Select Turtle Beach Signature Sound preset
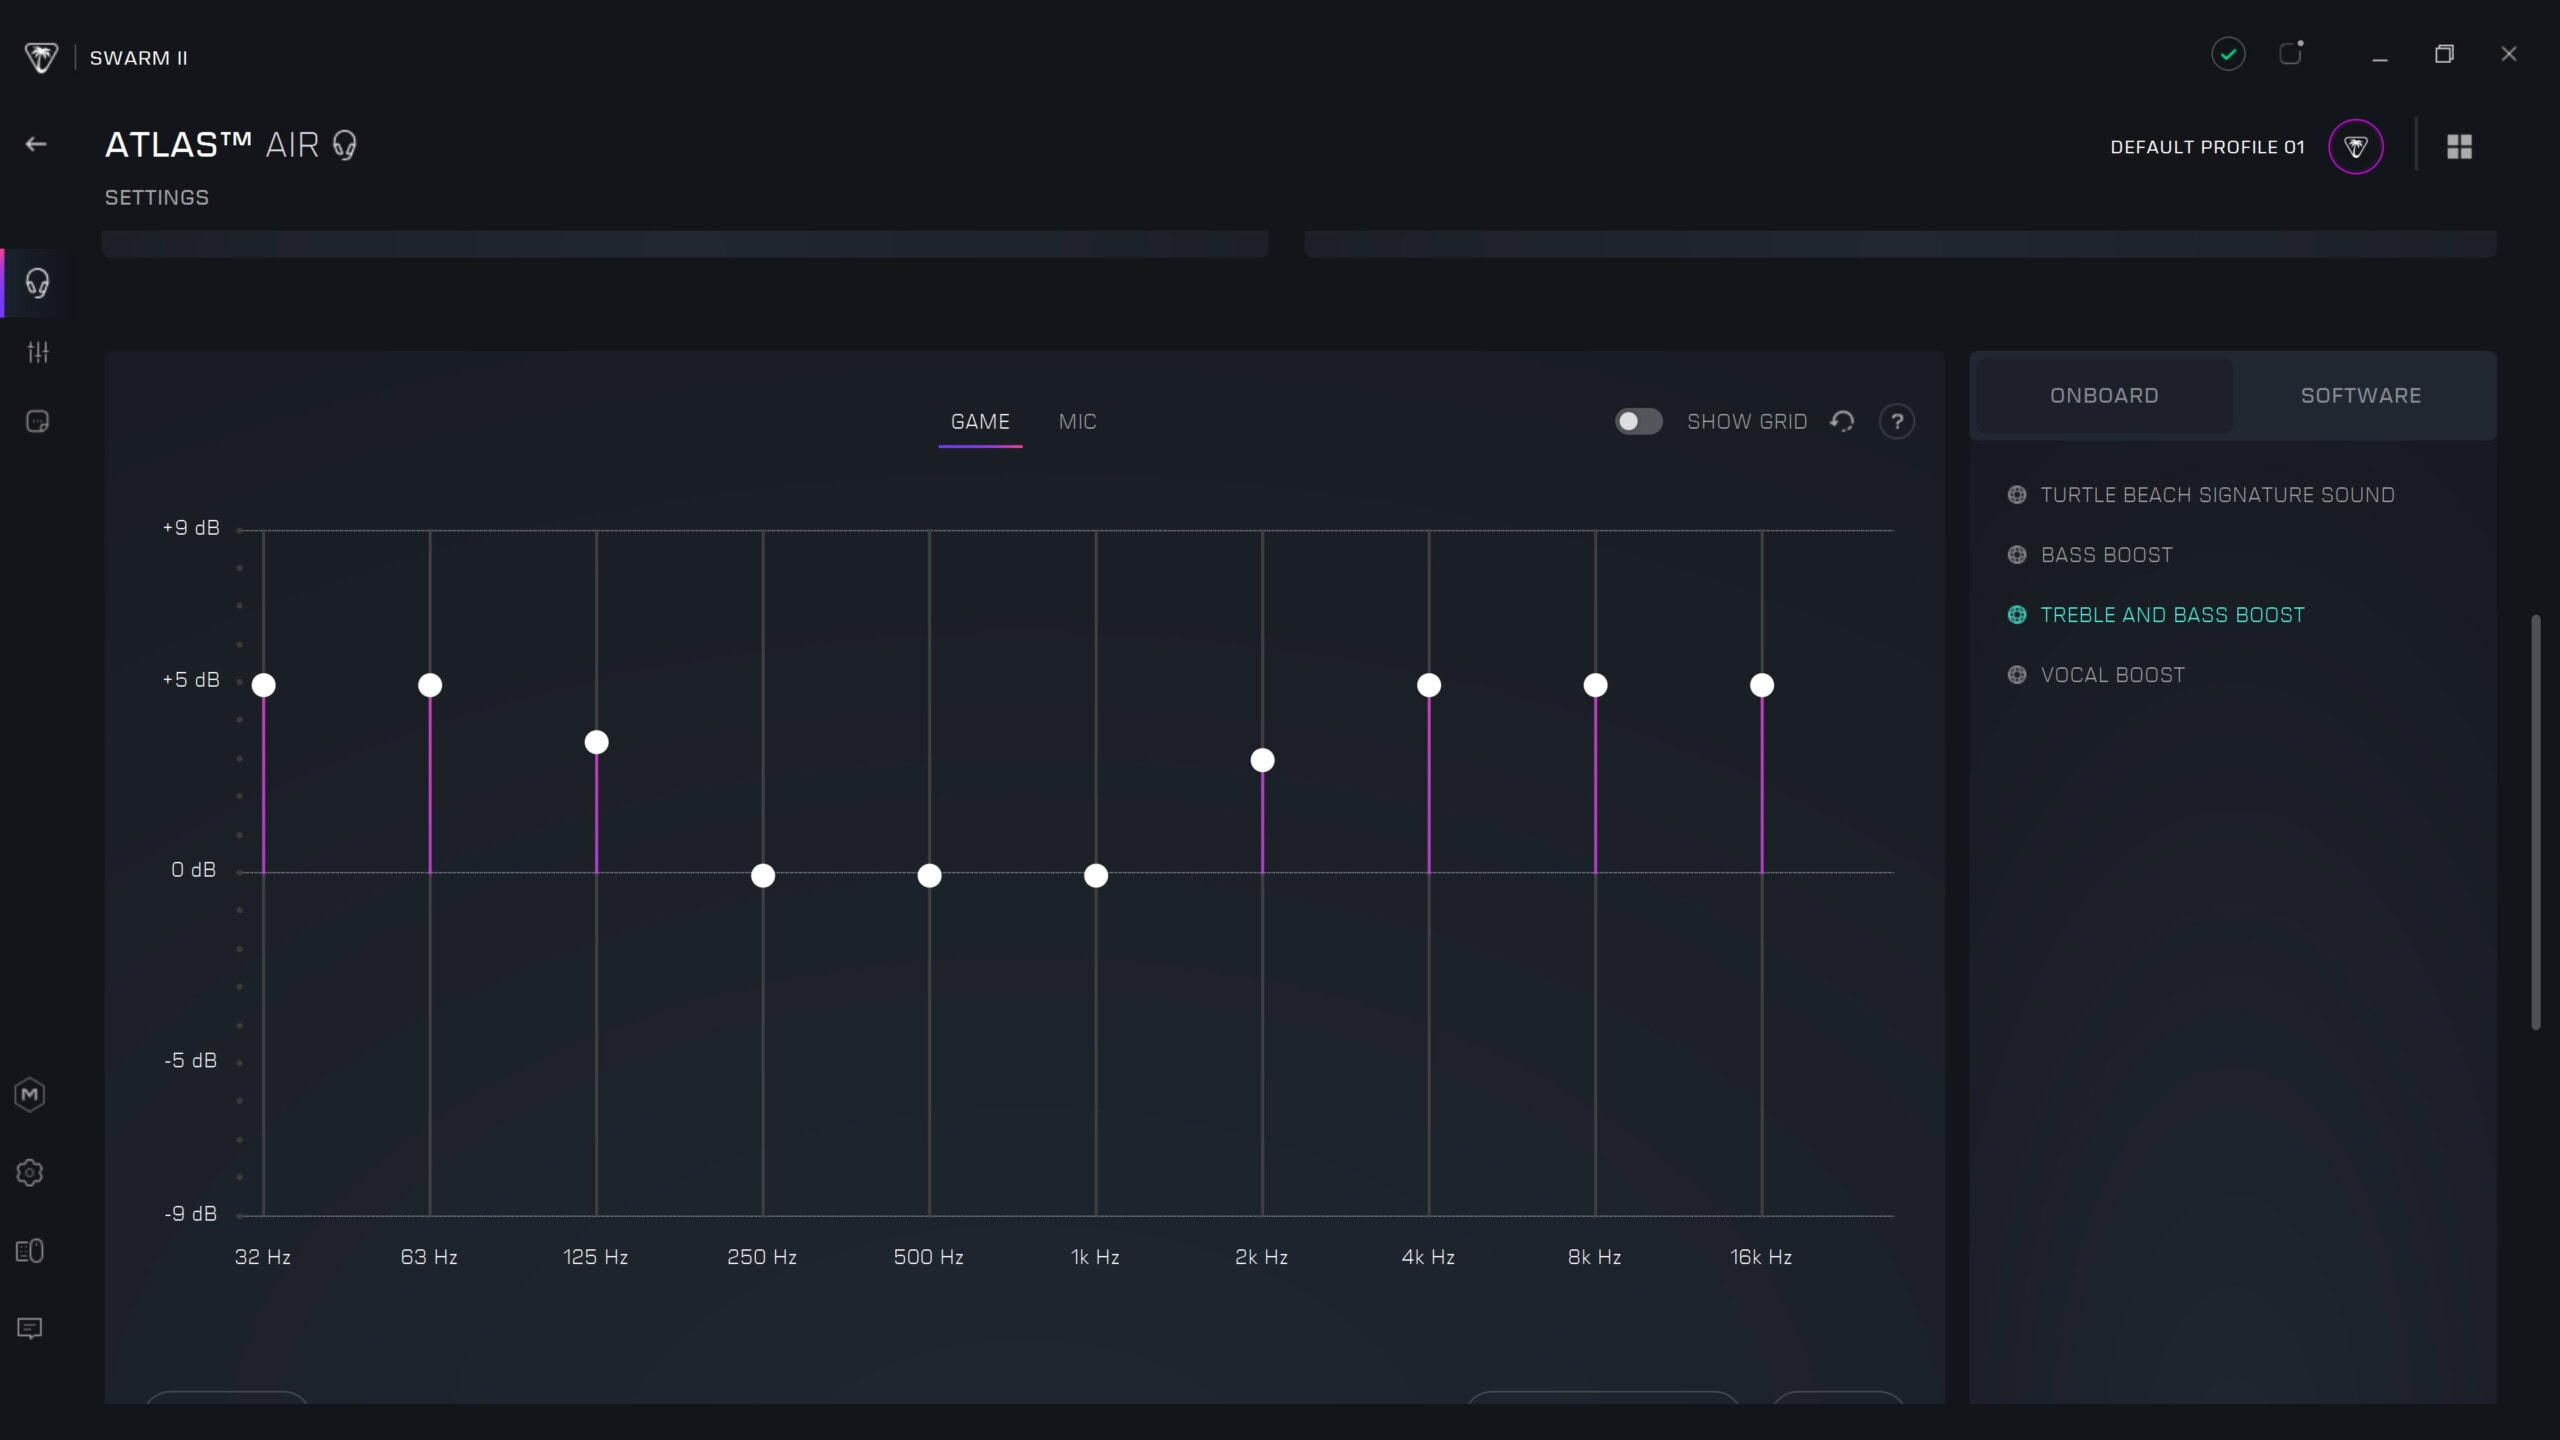The image size is (2560, 1440). point(2216,495)
